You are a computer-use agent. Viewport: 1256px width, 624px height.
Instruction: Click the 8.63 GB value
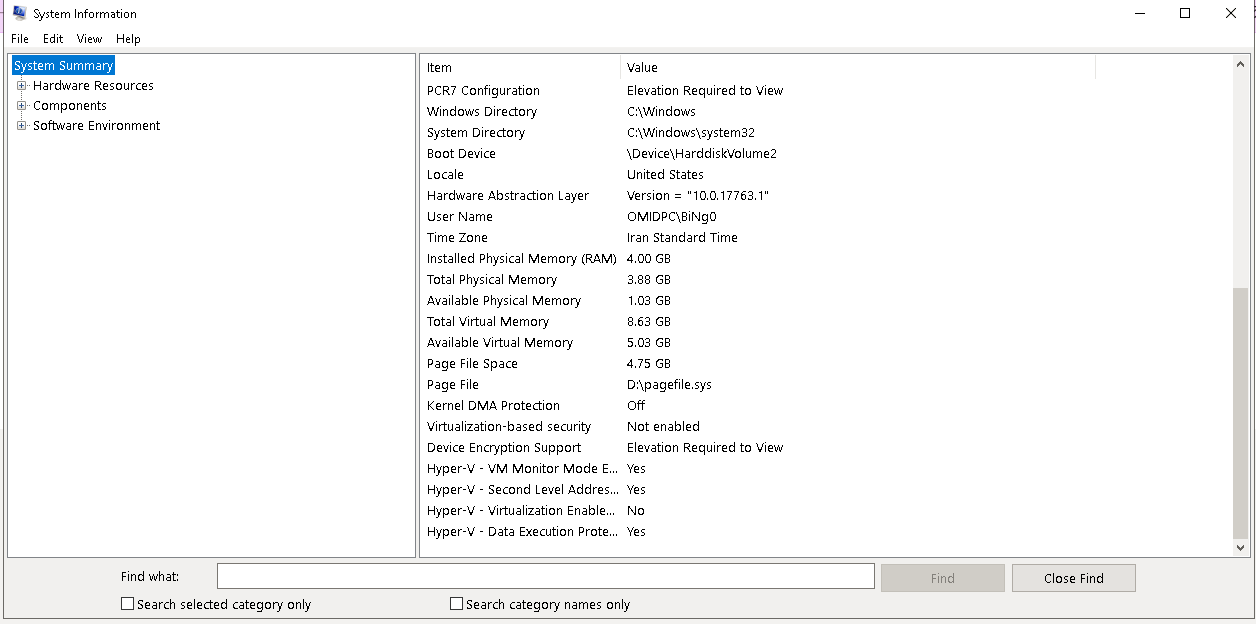click(649, 322)
